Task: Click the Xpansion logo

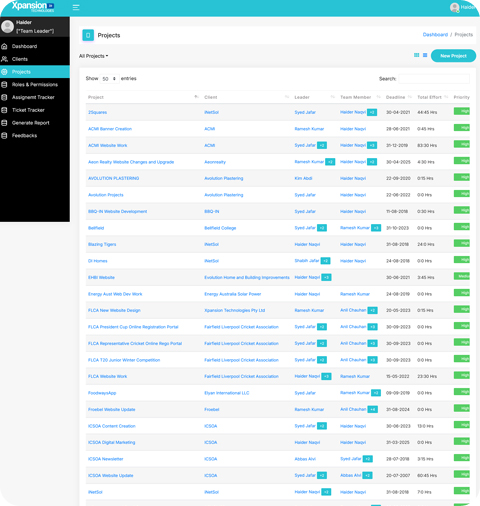Action: pyautogui.click(x=33, y=6)
